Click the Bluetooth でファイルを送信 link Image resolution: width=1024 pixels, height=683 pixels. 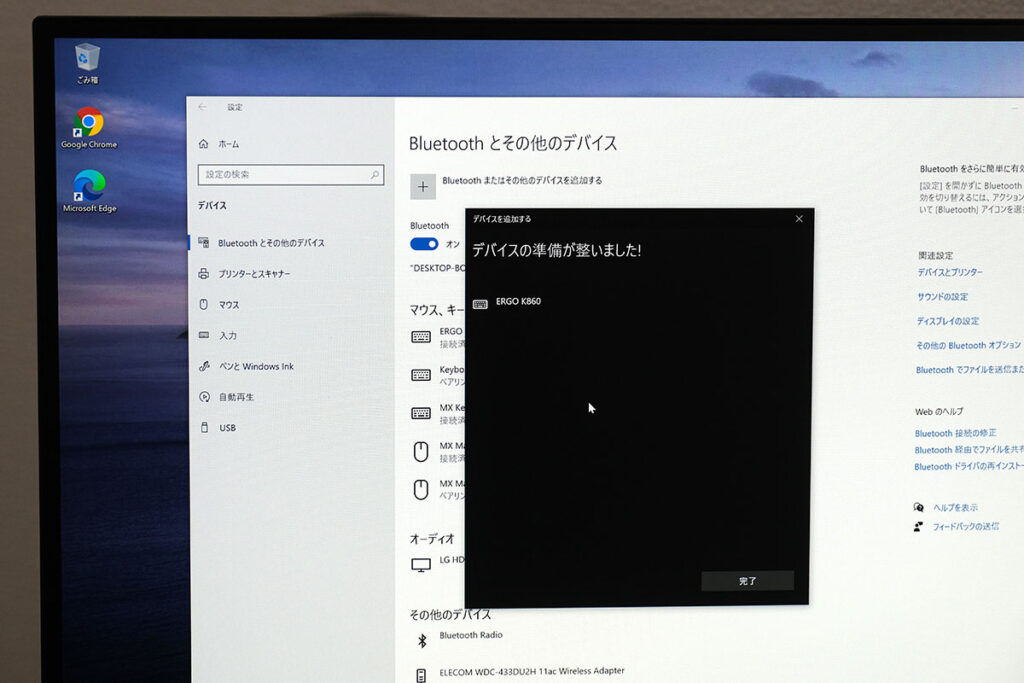click(x=969, y=370)
